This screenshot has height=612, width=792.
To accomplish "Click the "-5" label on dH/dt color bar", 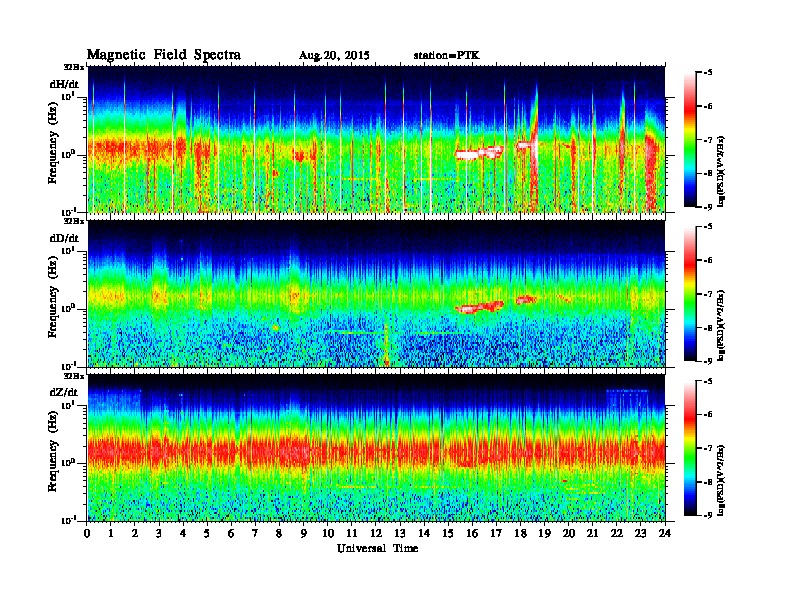I will click(x=708, y=73).
